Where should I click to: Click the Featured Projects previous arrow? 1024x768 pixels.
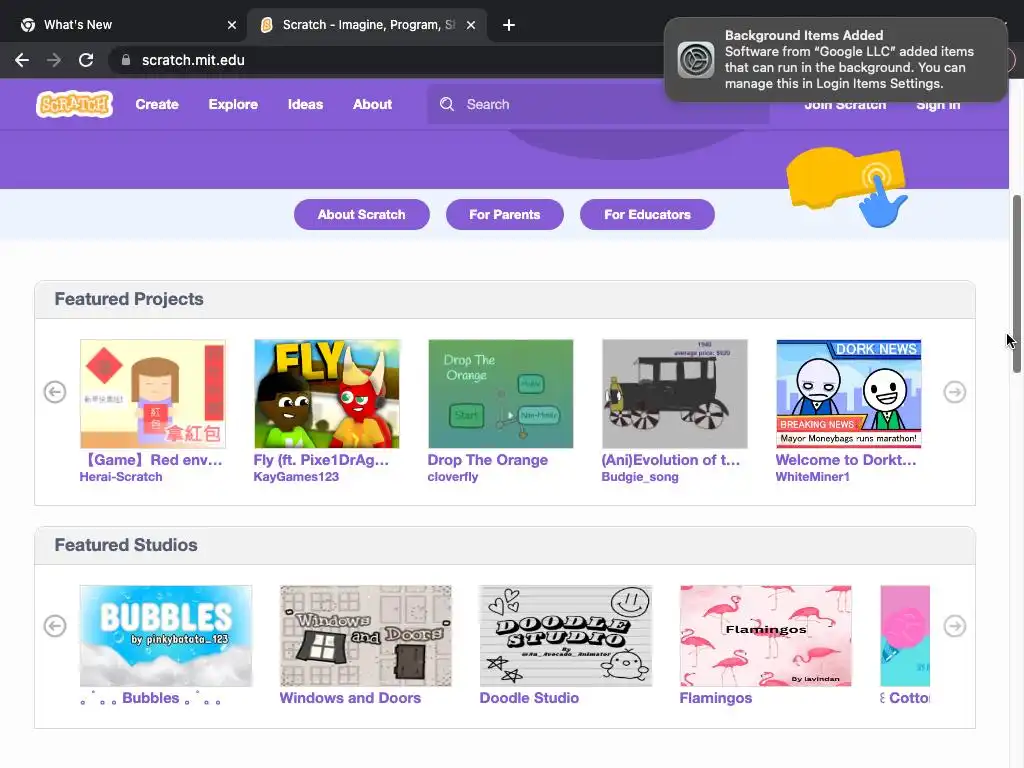point(55,392)
